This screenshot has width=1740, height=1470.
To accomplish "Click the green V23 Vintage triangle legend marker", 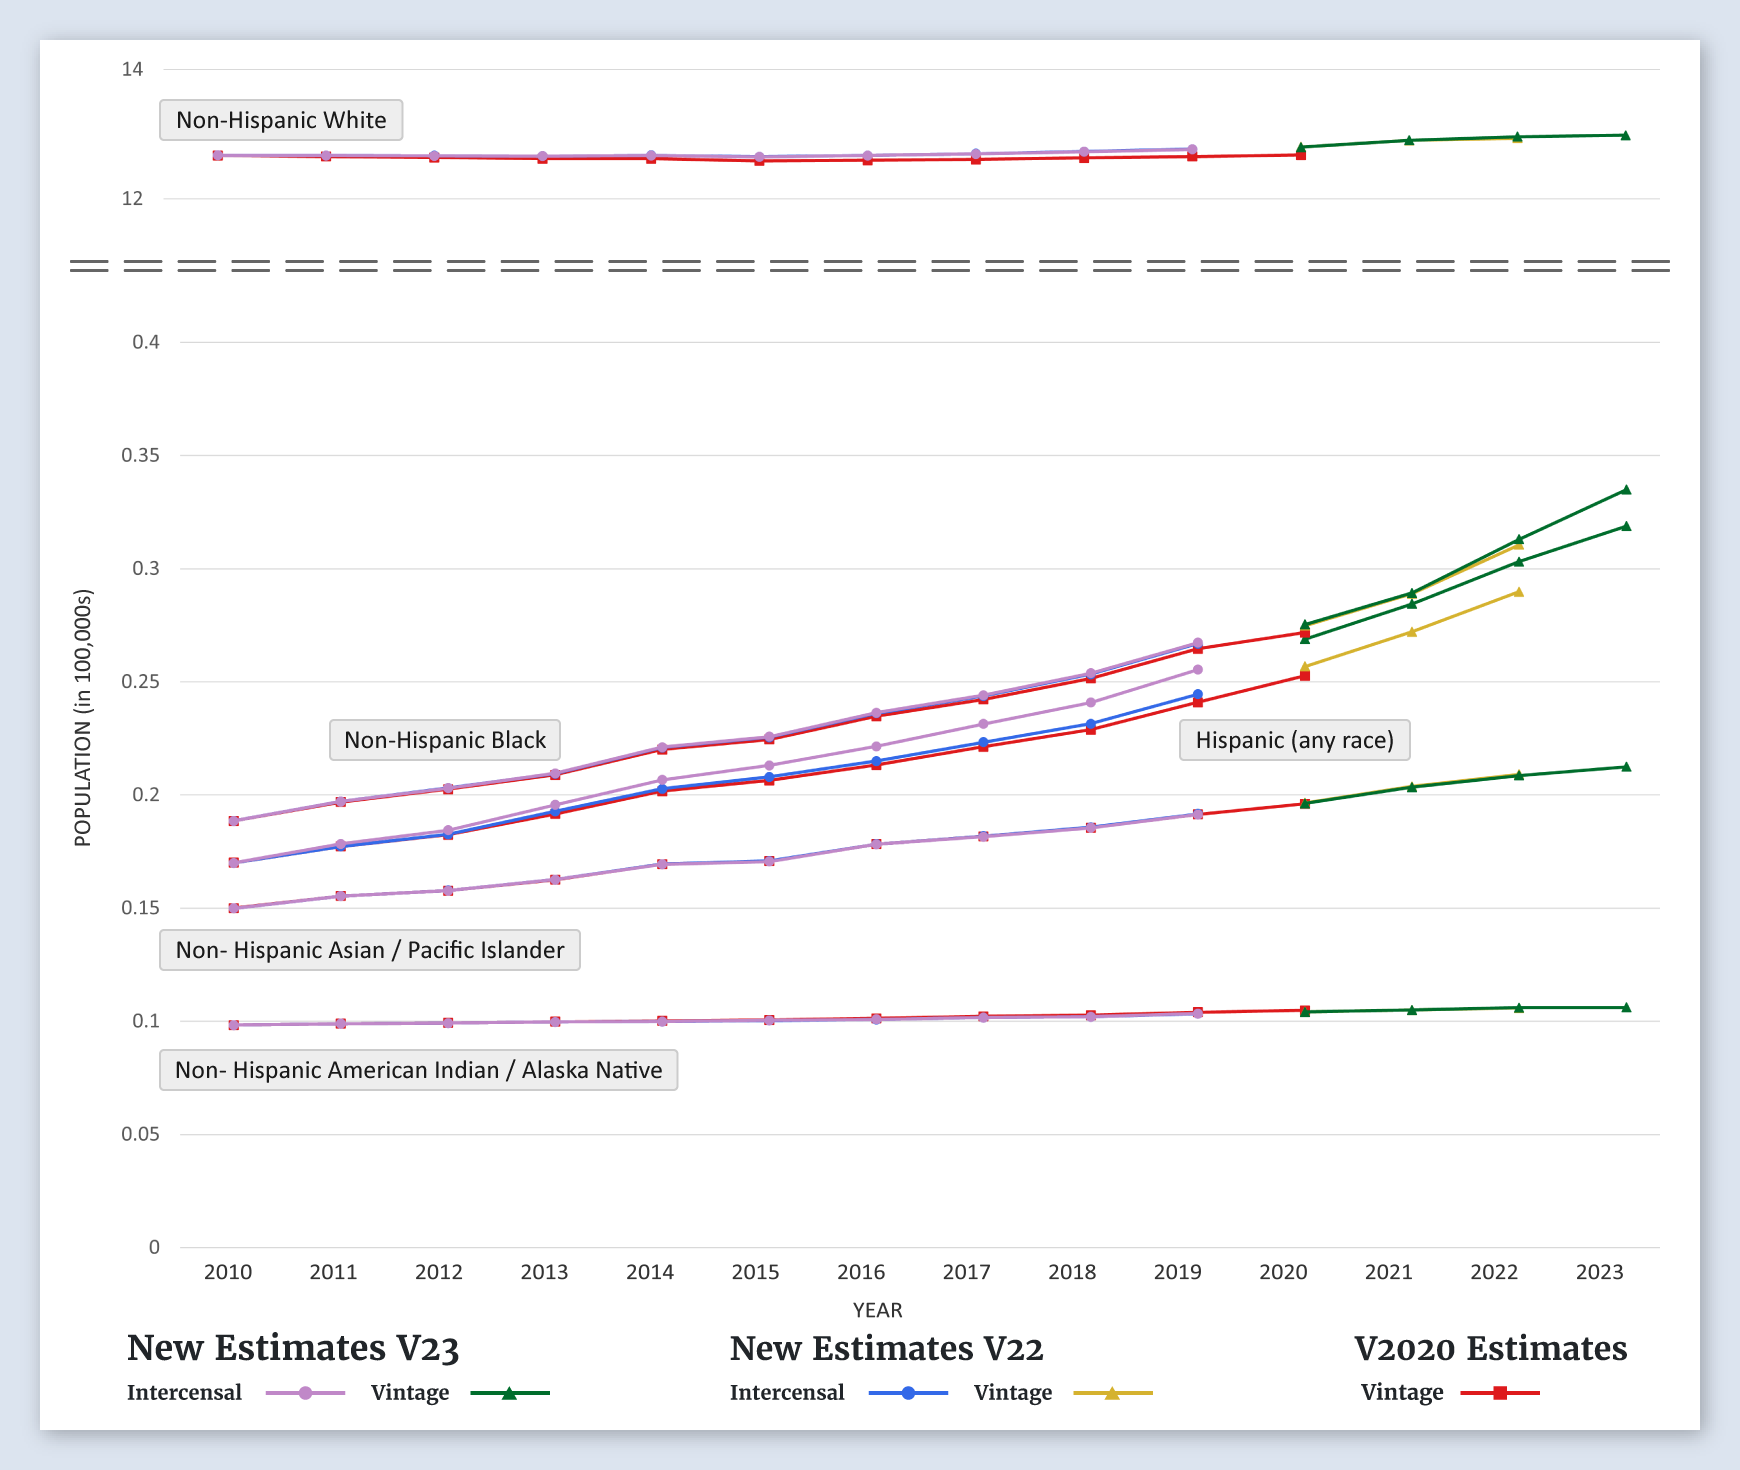I will [x=509, y=1393].
